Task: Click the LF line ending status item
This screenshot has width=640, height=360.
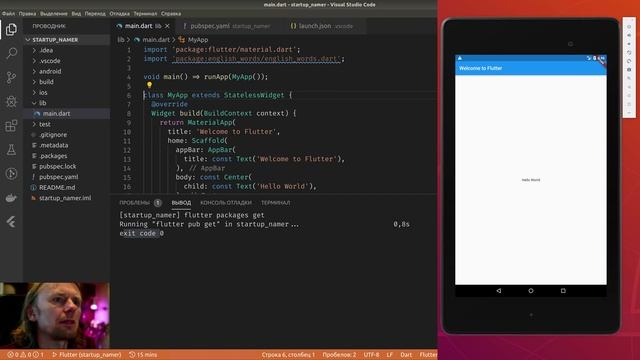Action: pos(390,355)
